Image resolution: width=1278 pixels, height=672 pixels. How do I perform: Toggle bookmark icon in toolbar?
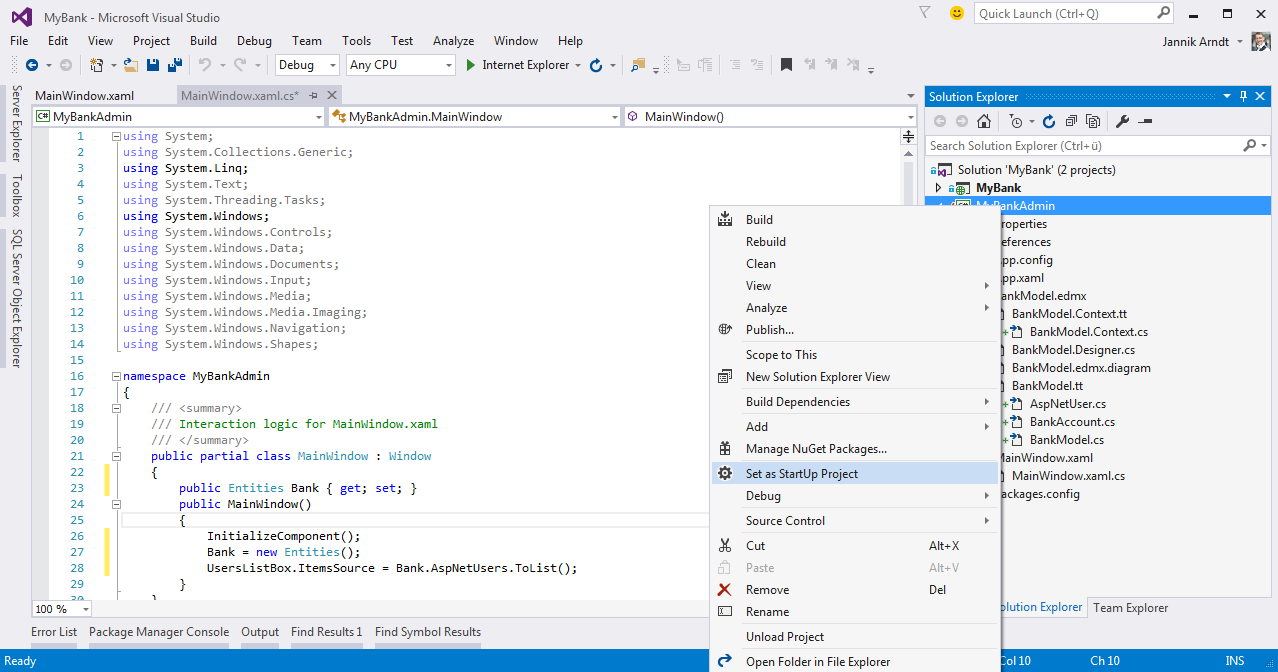tap(787, 65)
